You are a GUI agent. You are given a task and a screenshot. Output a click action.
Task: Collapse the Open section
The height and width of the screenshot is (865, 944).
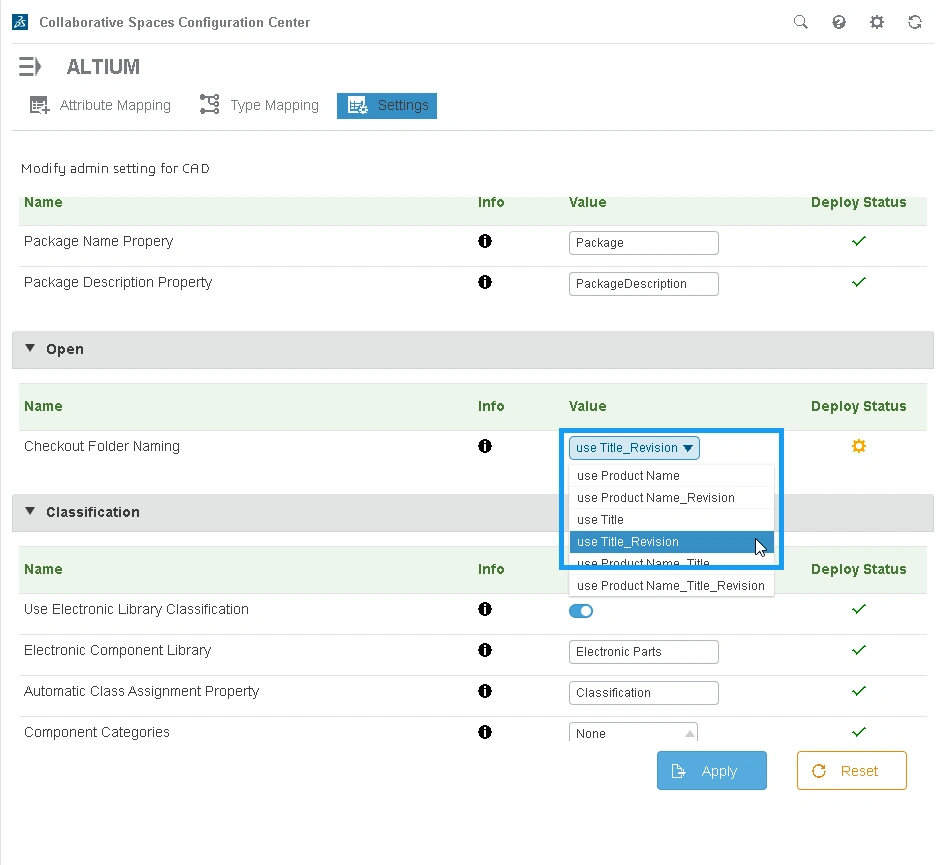coord(30,349)
